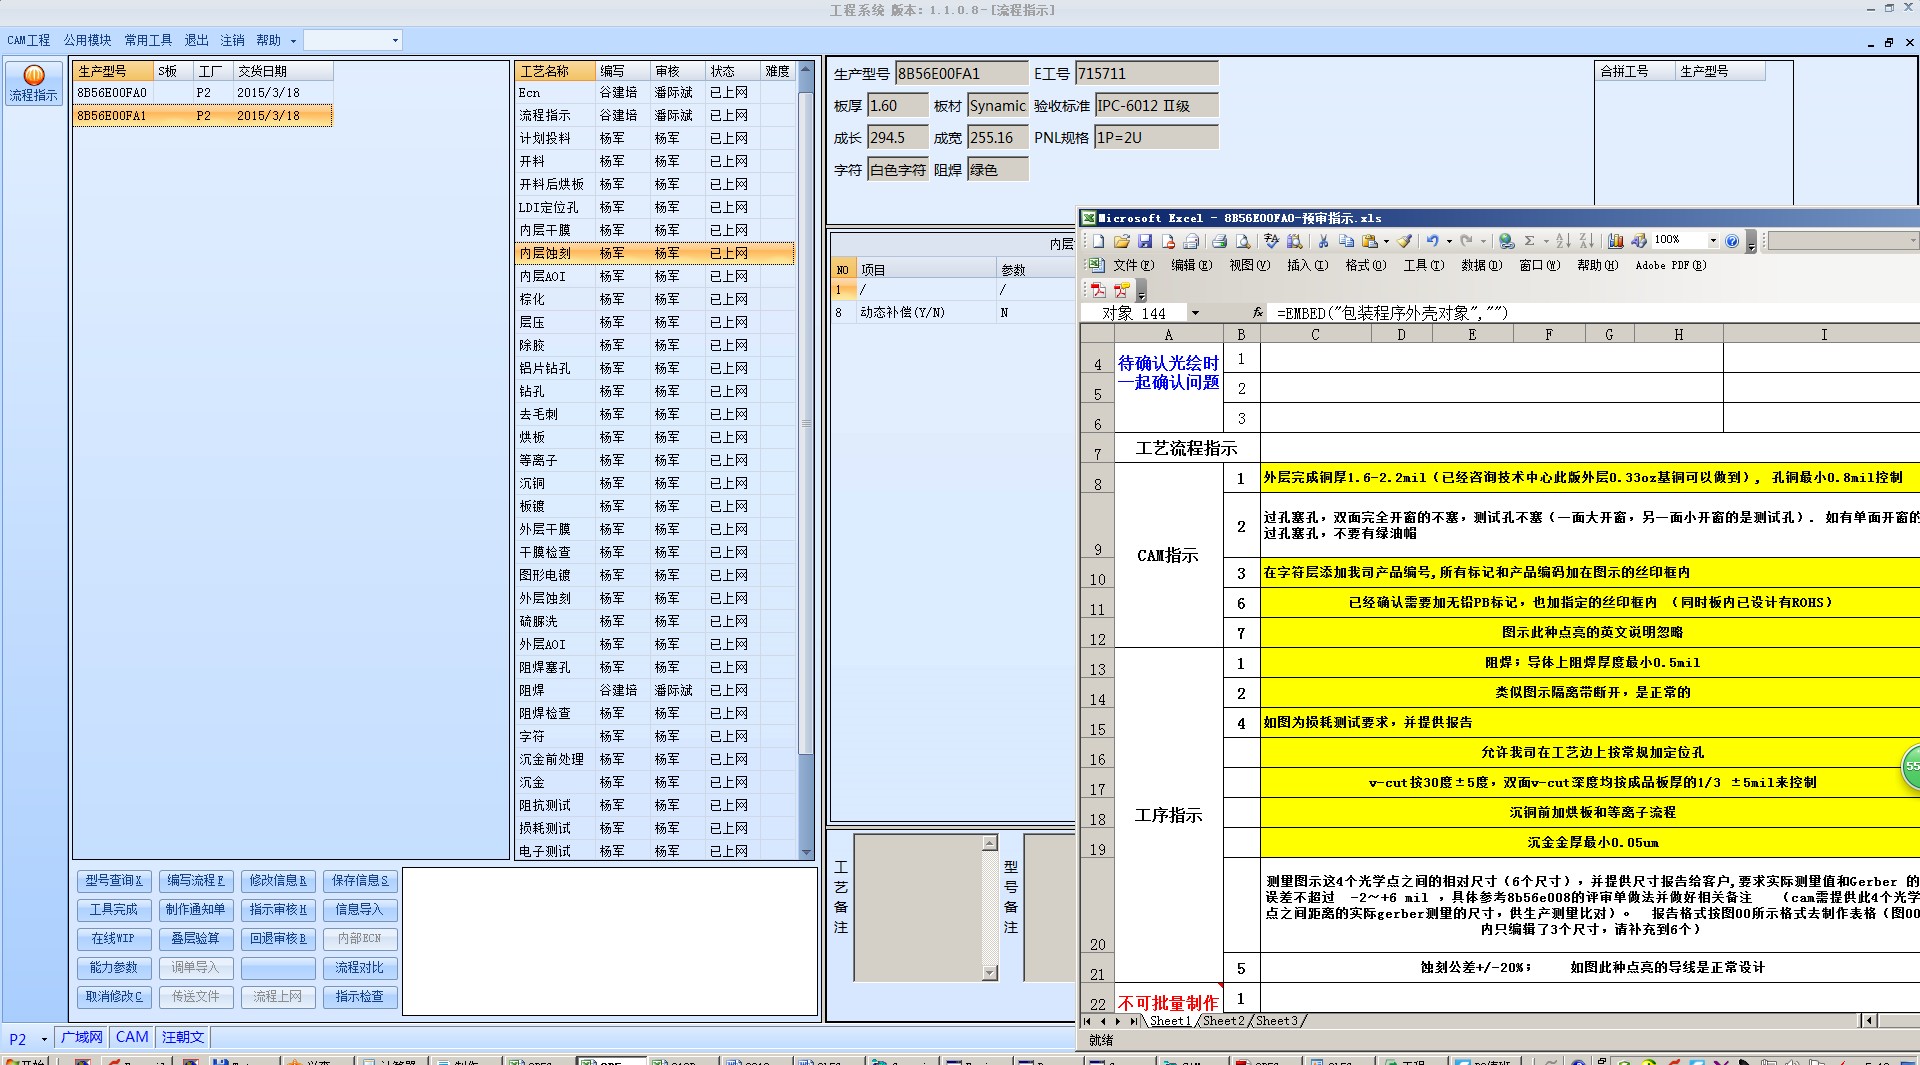Viewport: 1920px width, 1065px height.
Task: Toggle the Drawing toolbar icon in Excel
Action: click(1639, 241)
